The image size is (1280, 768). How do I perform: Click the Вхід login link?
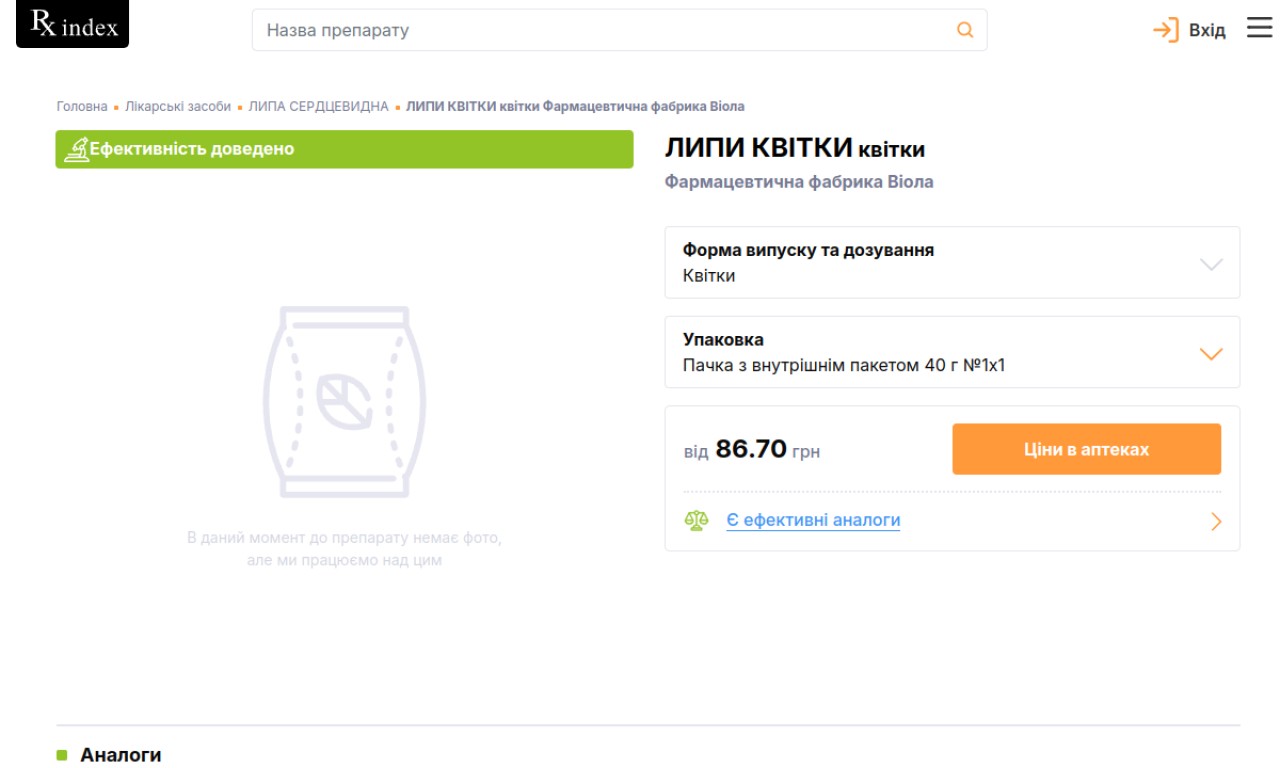pyautogui.click(x=1206, y=31)
